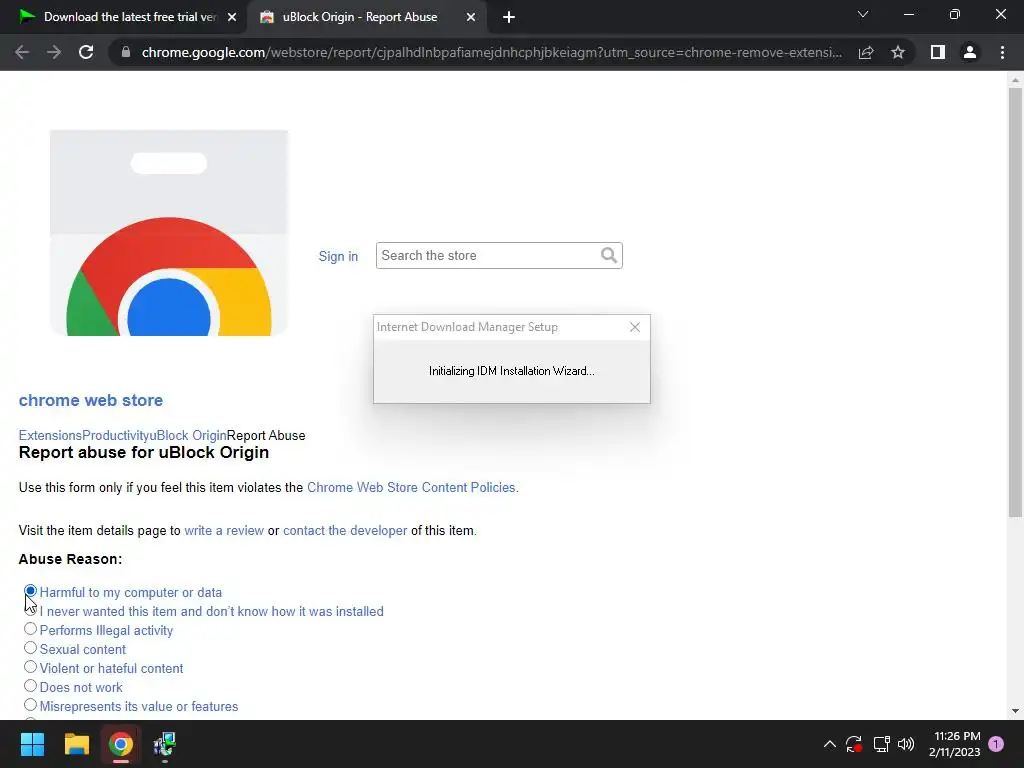Image resolution: width=1024 pixels, height=768 pixels.
Task: Bookmark this tab with the star icon
Action: click(898, 52)
